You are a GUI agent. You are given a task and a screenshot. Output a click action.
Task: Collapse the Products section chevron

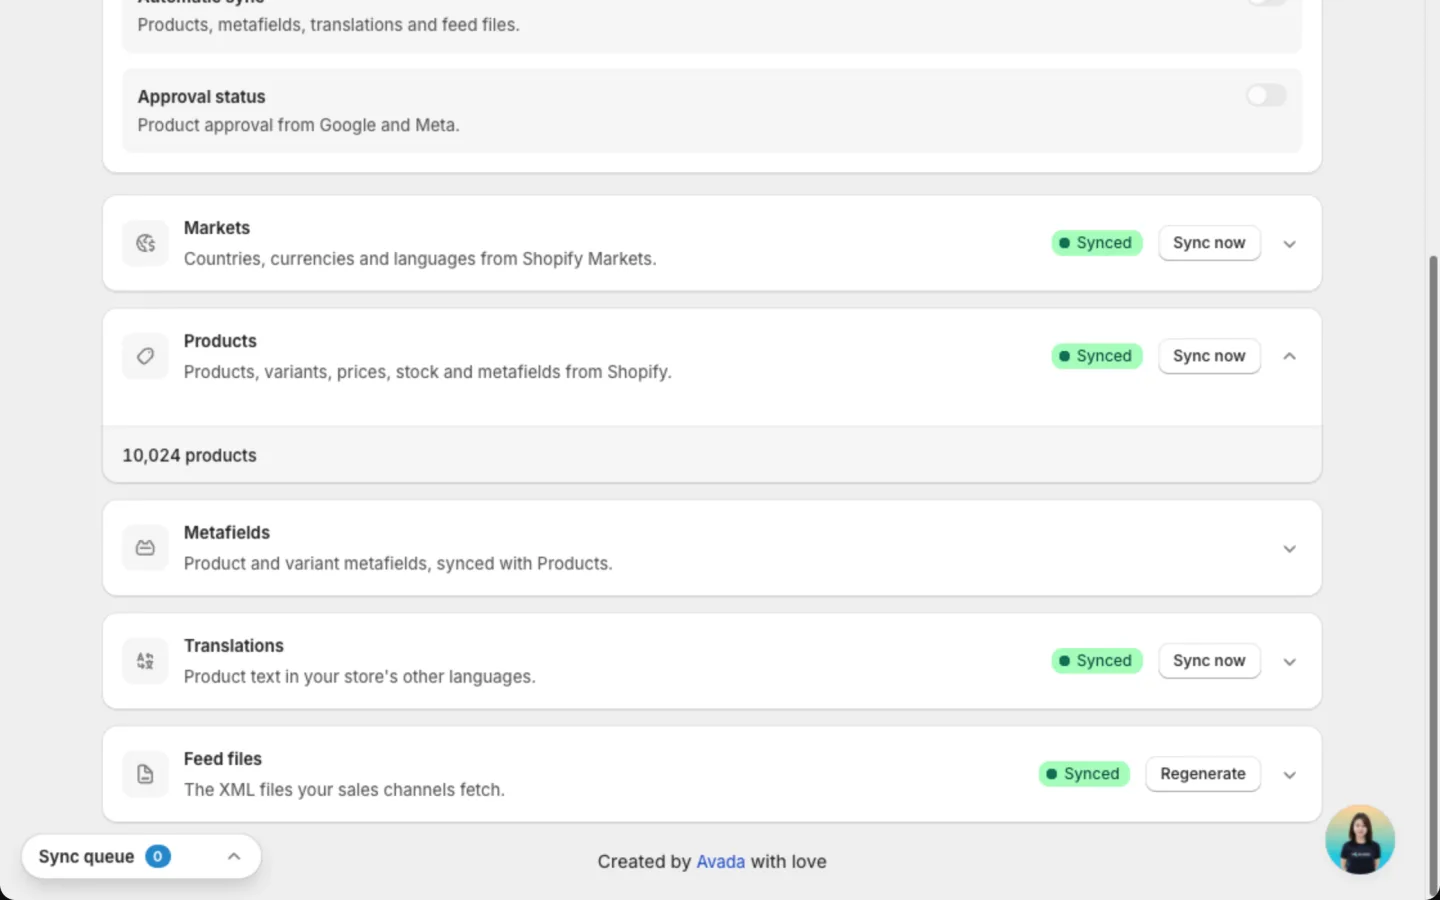coord(1290,356)
